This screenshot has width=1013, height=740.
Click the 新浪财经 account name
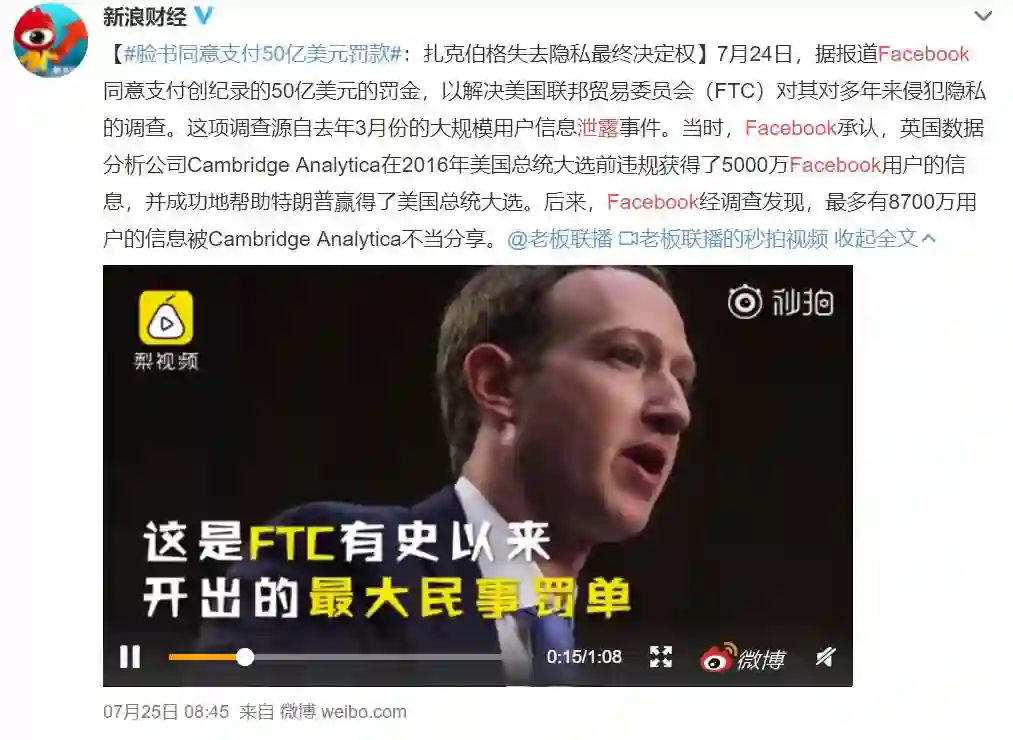coord(145,17)
